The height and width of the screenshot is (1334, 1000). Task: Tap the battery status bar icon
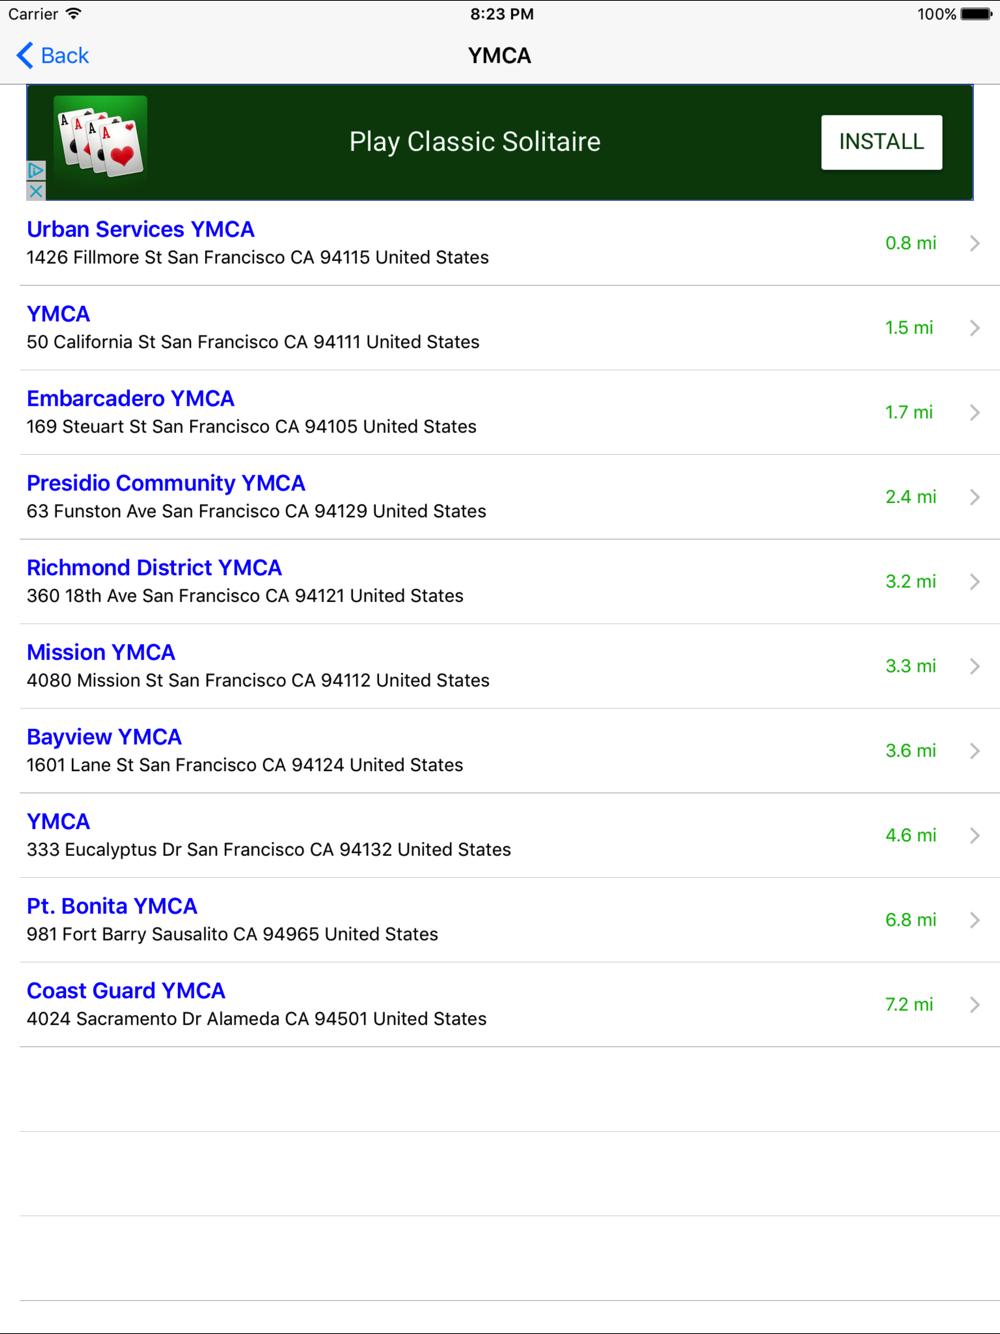pyautogui.click(x=977, y=14)
